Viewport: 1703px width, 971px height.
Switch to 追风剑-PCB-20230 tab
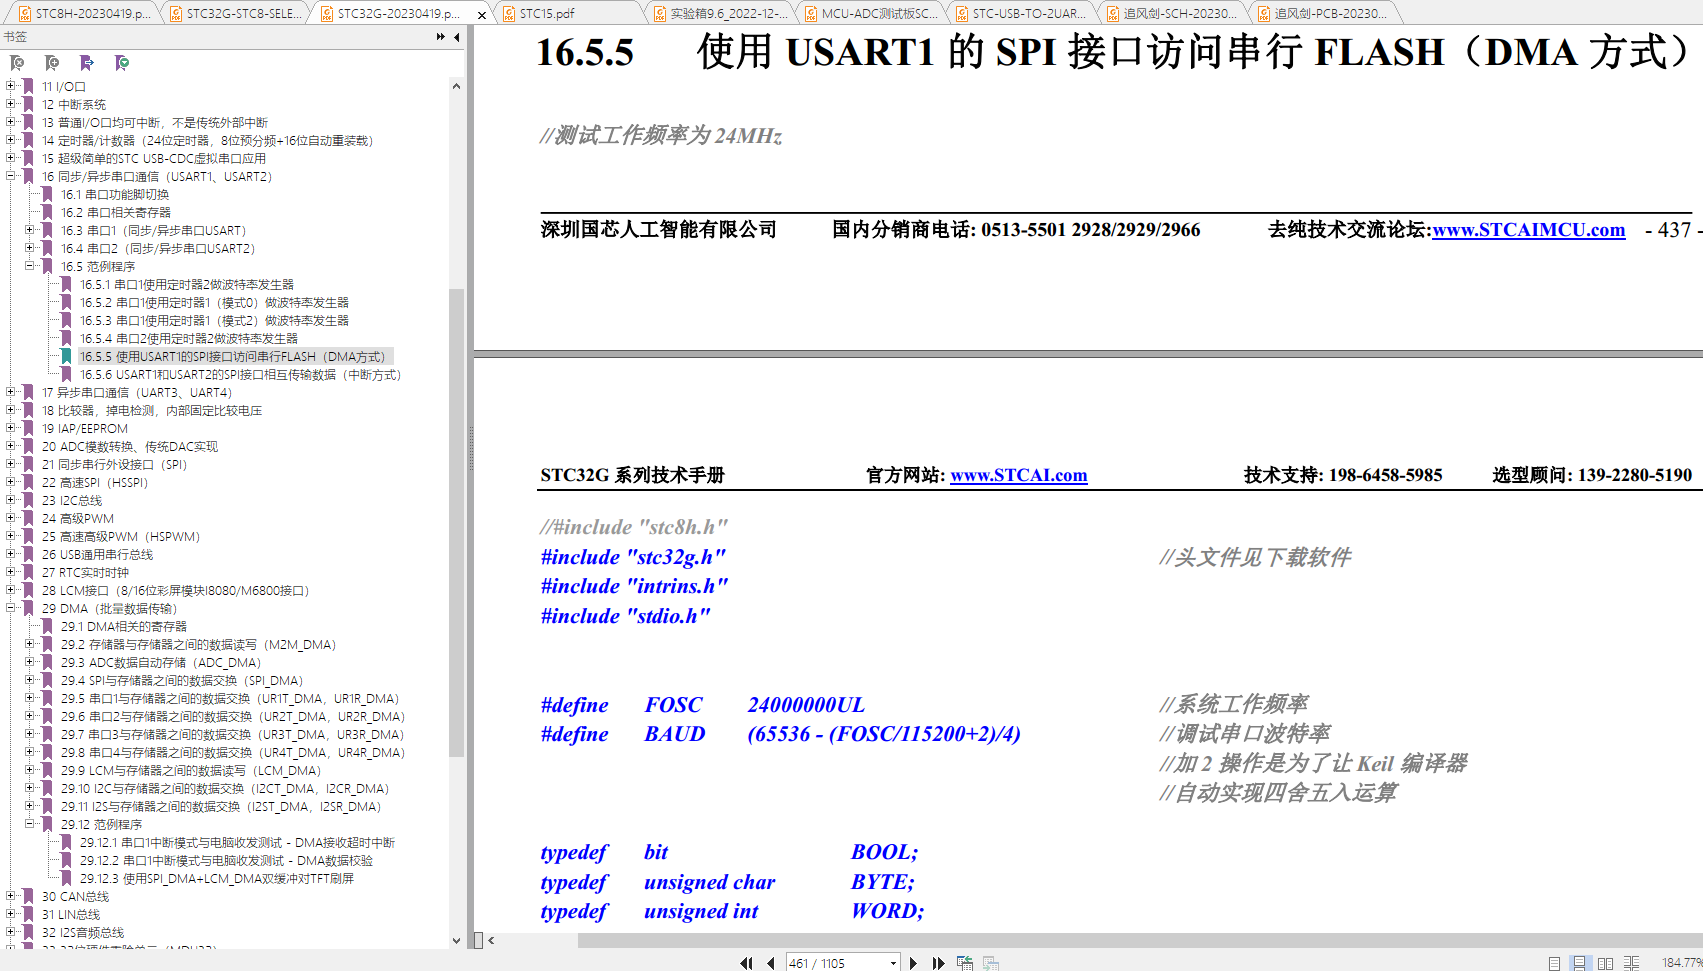(1323, 13)
